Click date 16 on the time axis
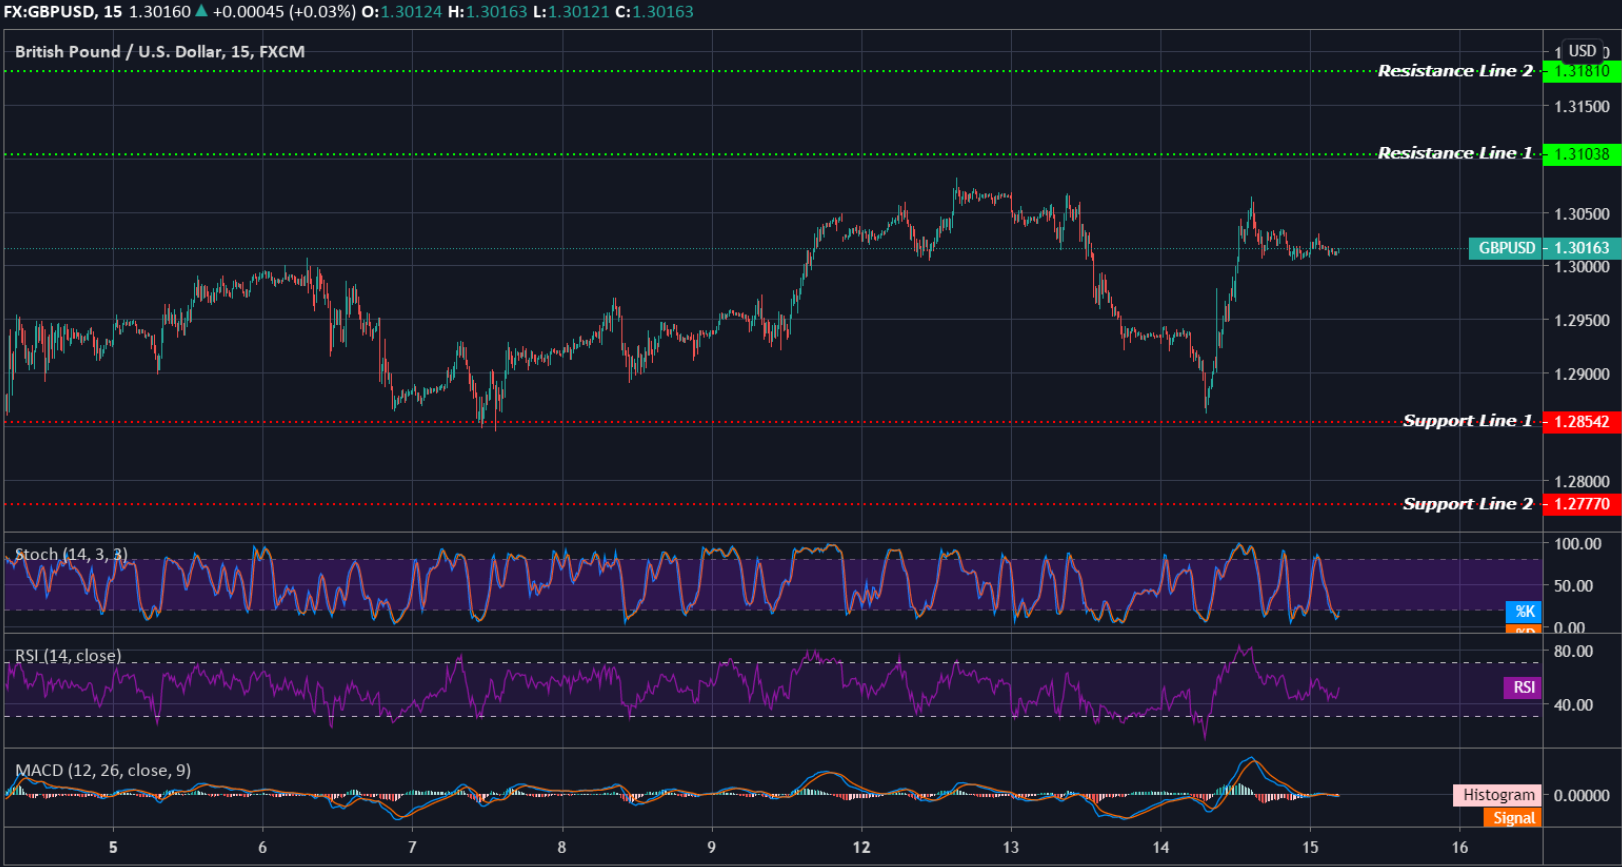Viewport: 1622px width, 867px height. coord(1460,847)
